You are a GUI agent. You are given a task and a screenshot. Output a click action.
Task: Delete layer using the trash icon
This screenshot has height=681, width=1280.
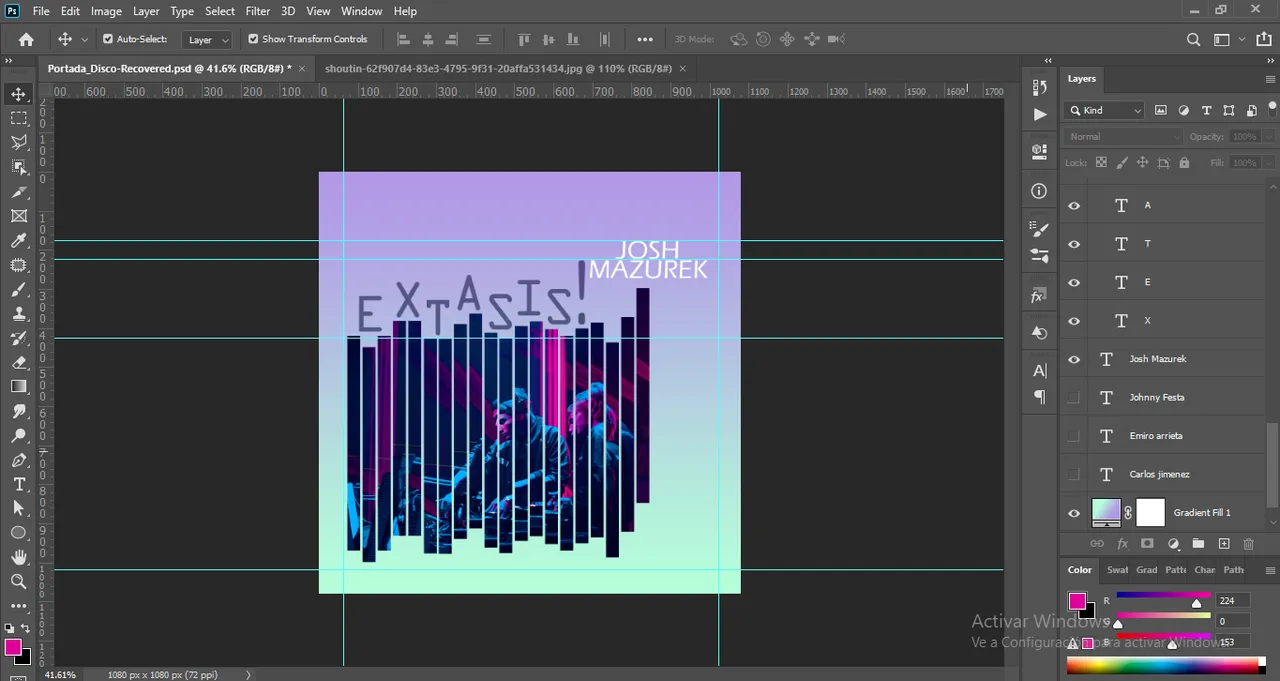pyautogui.click(x=1248, y=543)
